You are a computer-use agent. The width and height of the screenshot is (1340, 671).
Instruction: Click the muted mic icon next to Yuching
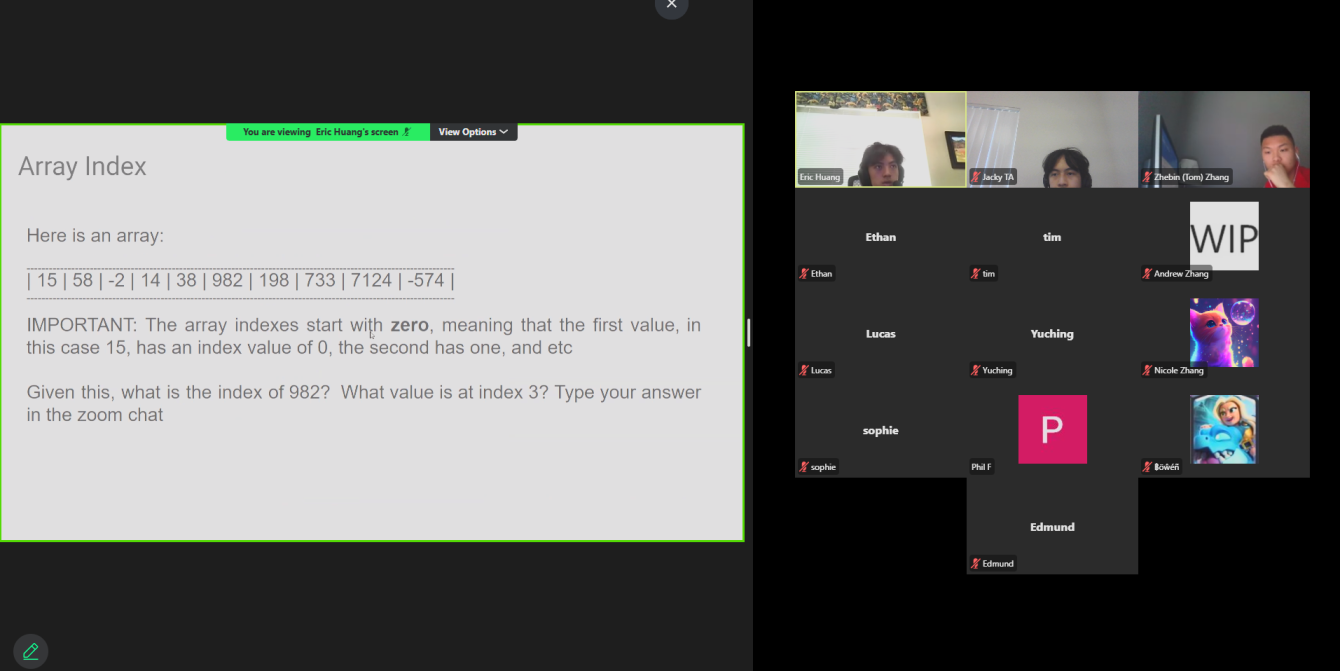975,370
